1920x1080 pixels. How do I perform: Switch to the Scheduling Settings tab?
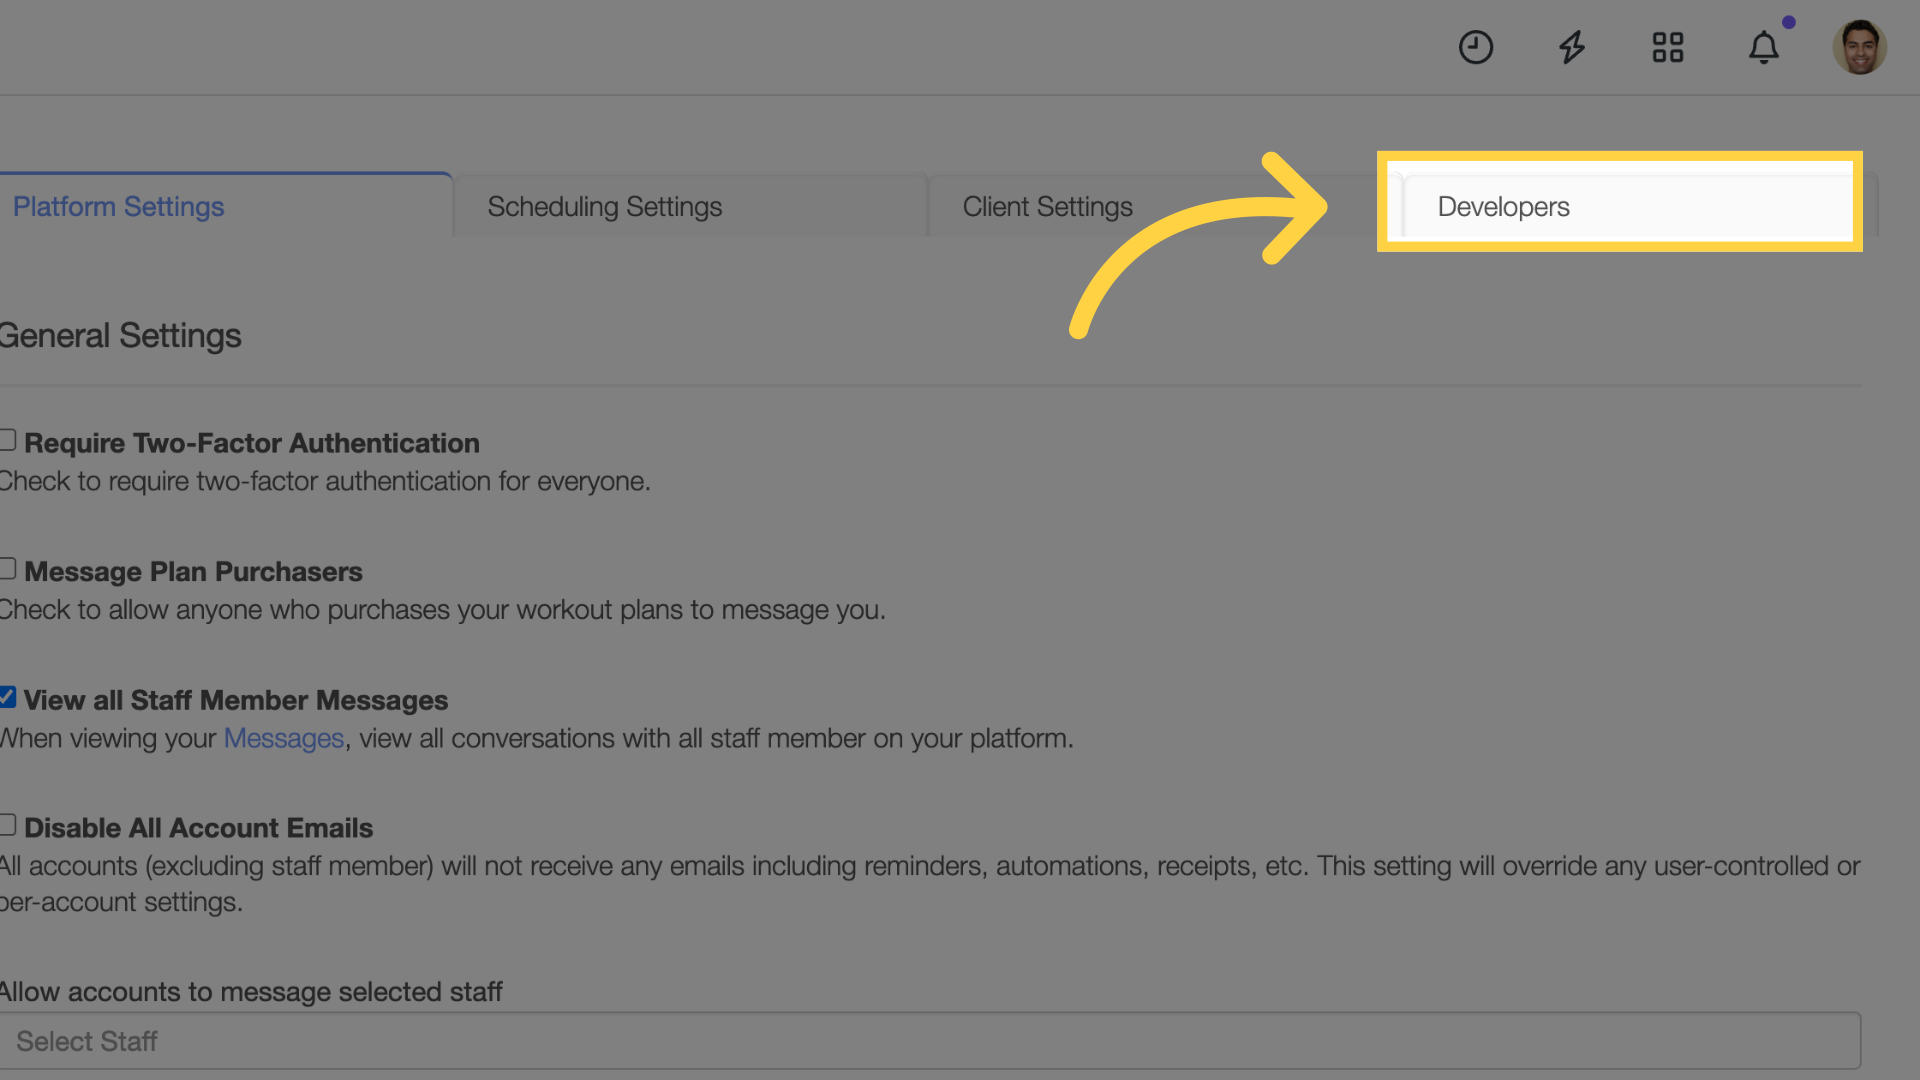[690, 206]
